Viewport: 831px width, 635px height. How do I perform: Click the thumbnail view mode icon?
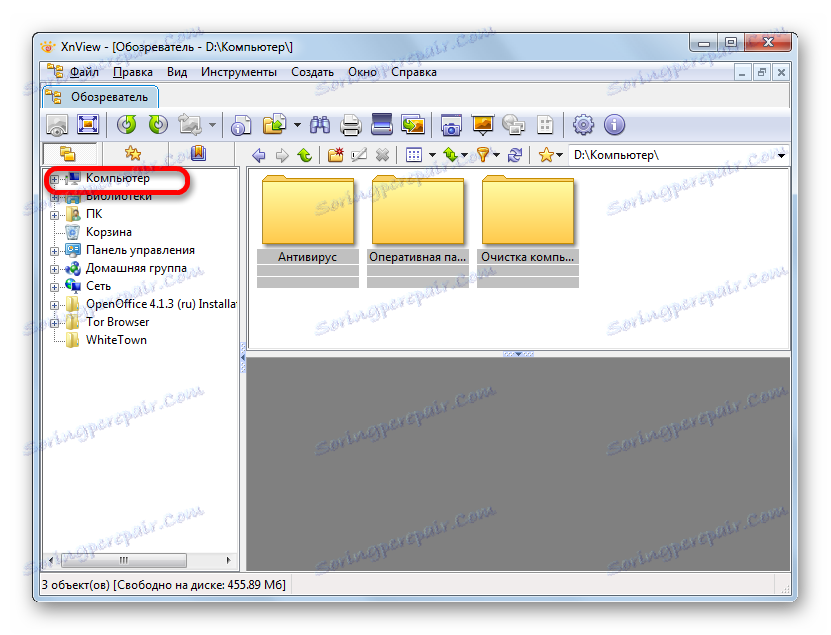pyautogui.click(x=414, y=155)
